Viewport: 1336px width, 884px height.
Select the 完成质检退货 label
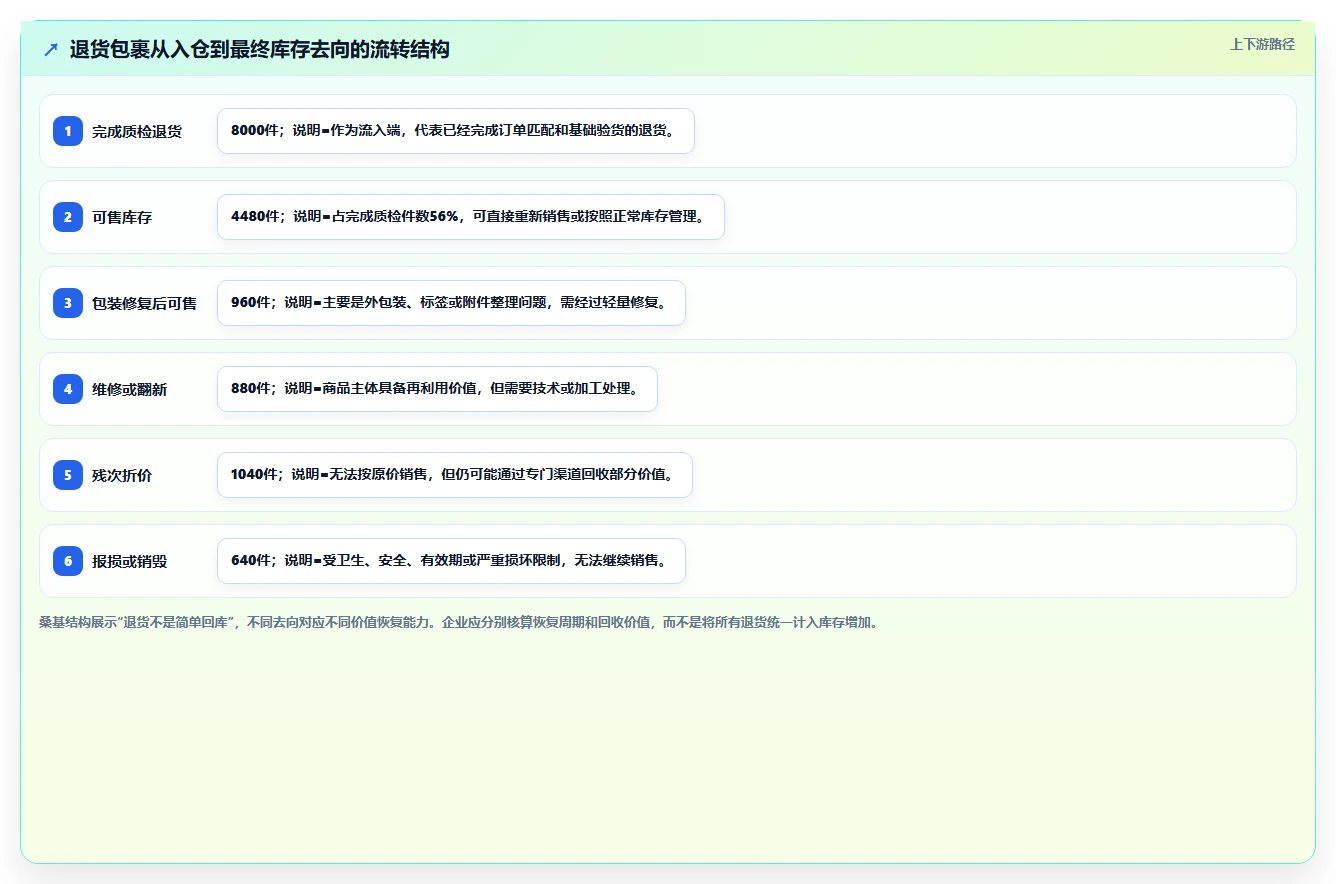point(137,131)
